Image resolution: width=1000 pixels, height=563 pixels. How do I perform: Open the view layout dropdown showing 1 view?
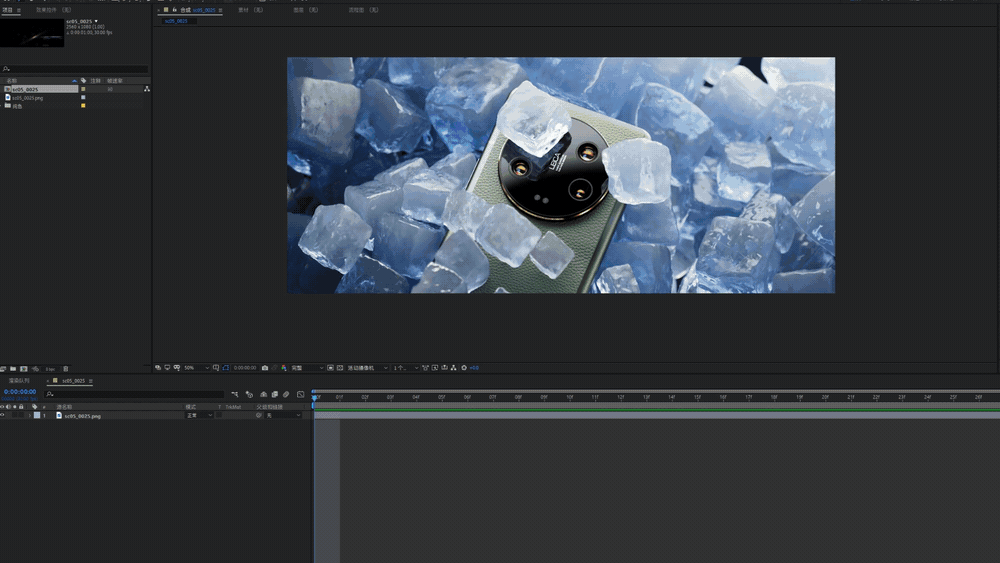pyautogui.click(x=406, y=368)
